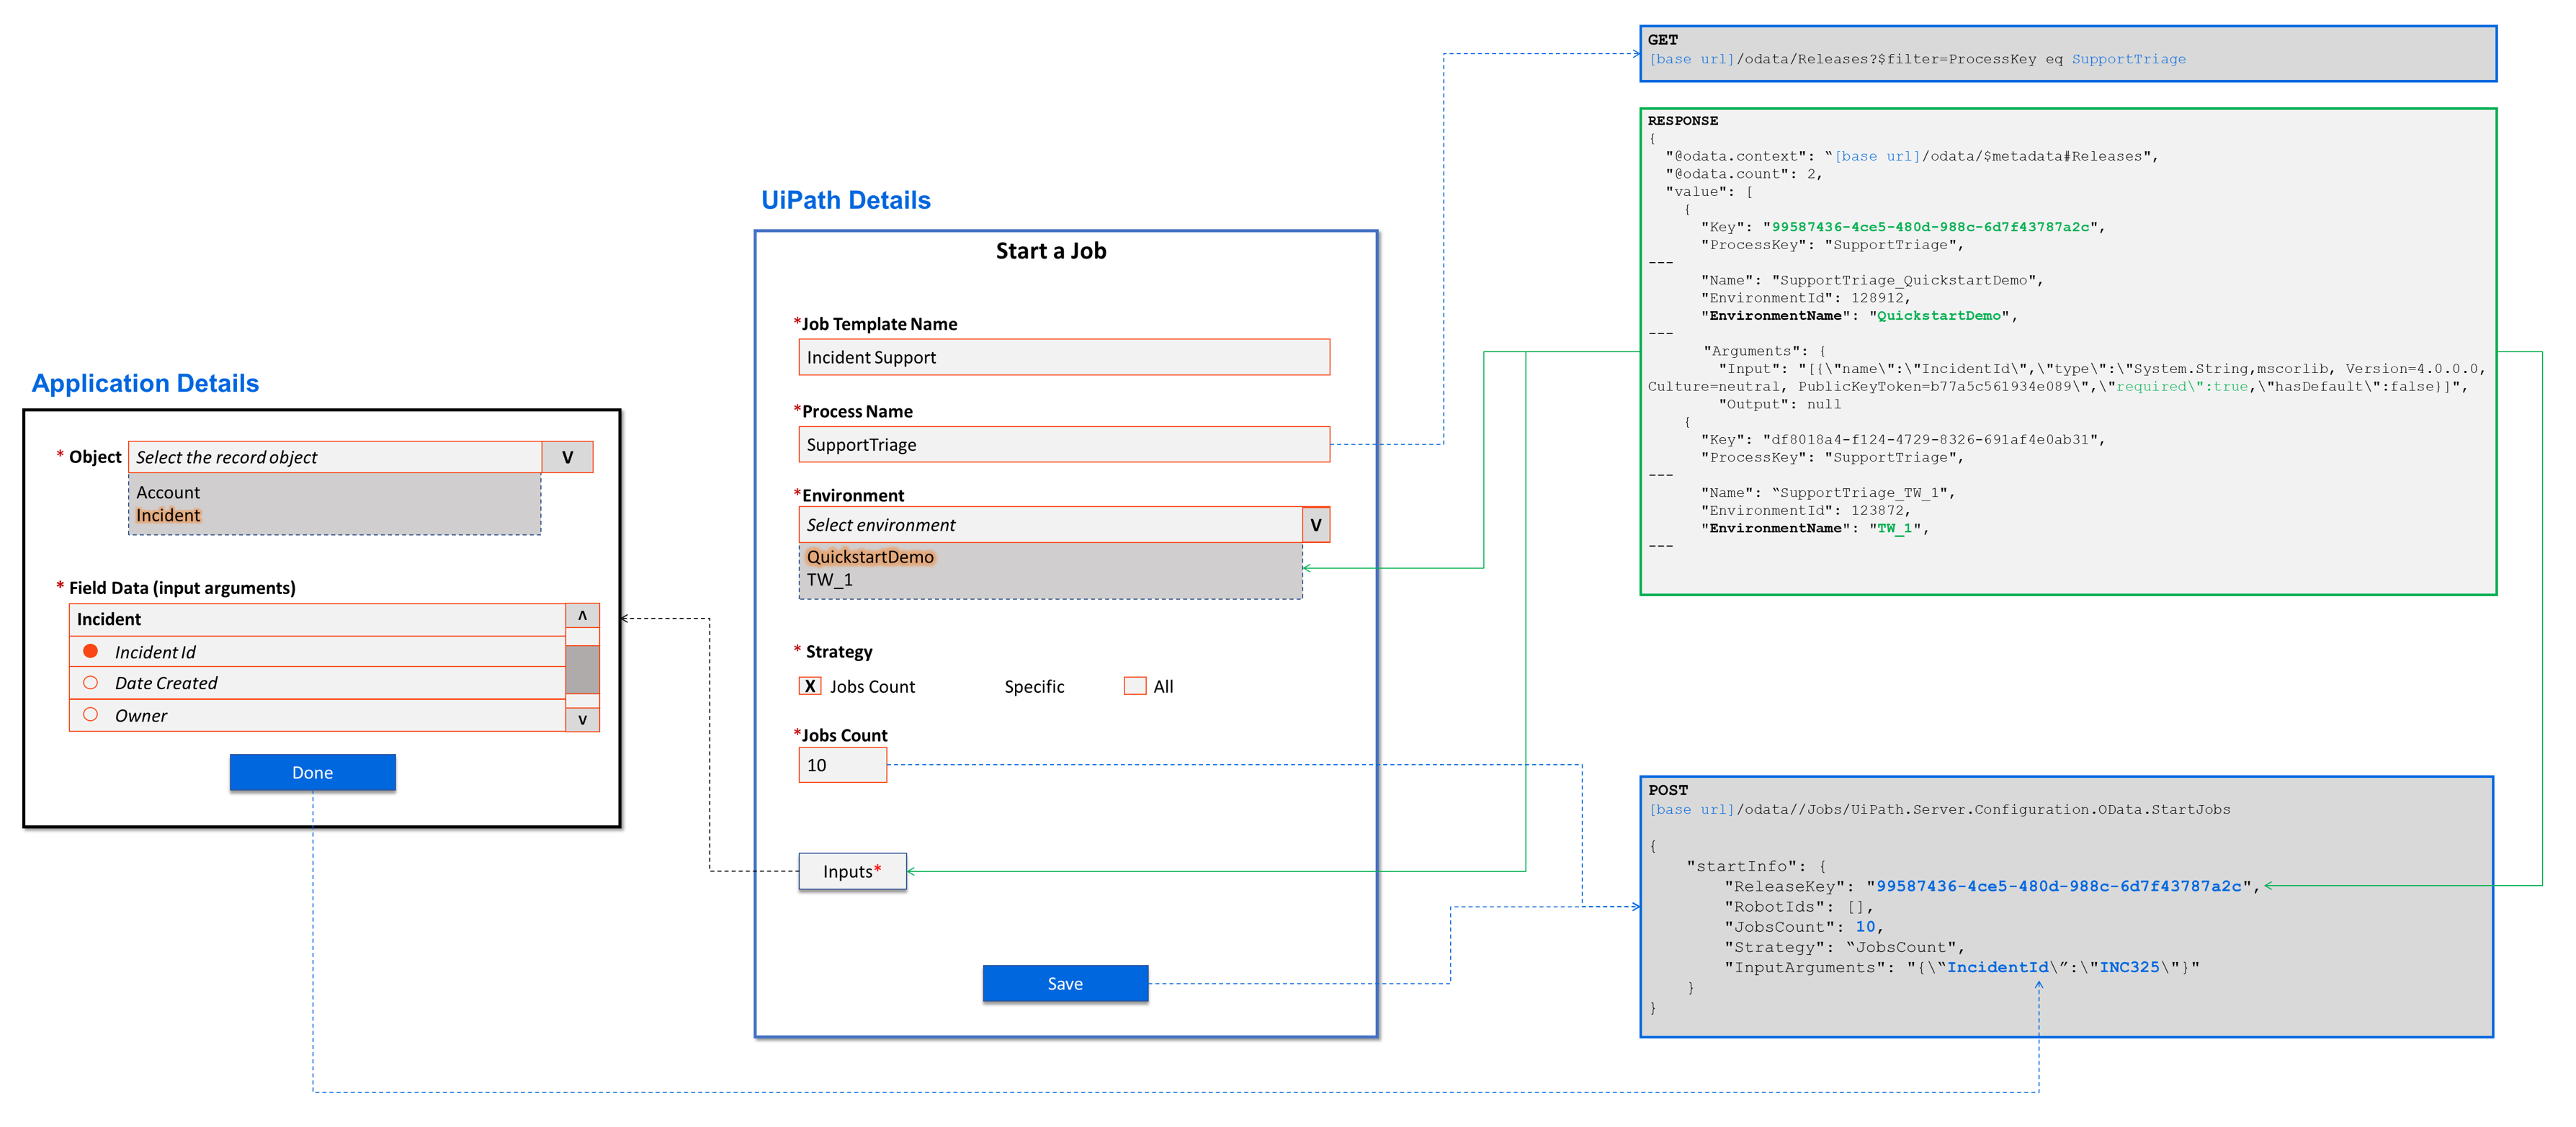Click the 'Select environment' combo box
This screenshot has height=1127, width=2576.
coord(1050,525)
